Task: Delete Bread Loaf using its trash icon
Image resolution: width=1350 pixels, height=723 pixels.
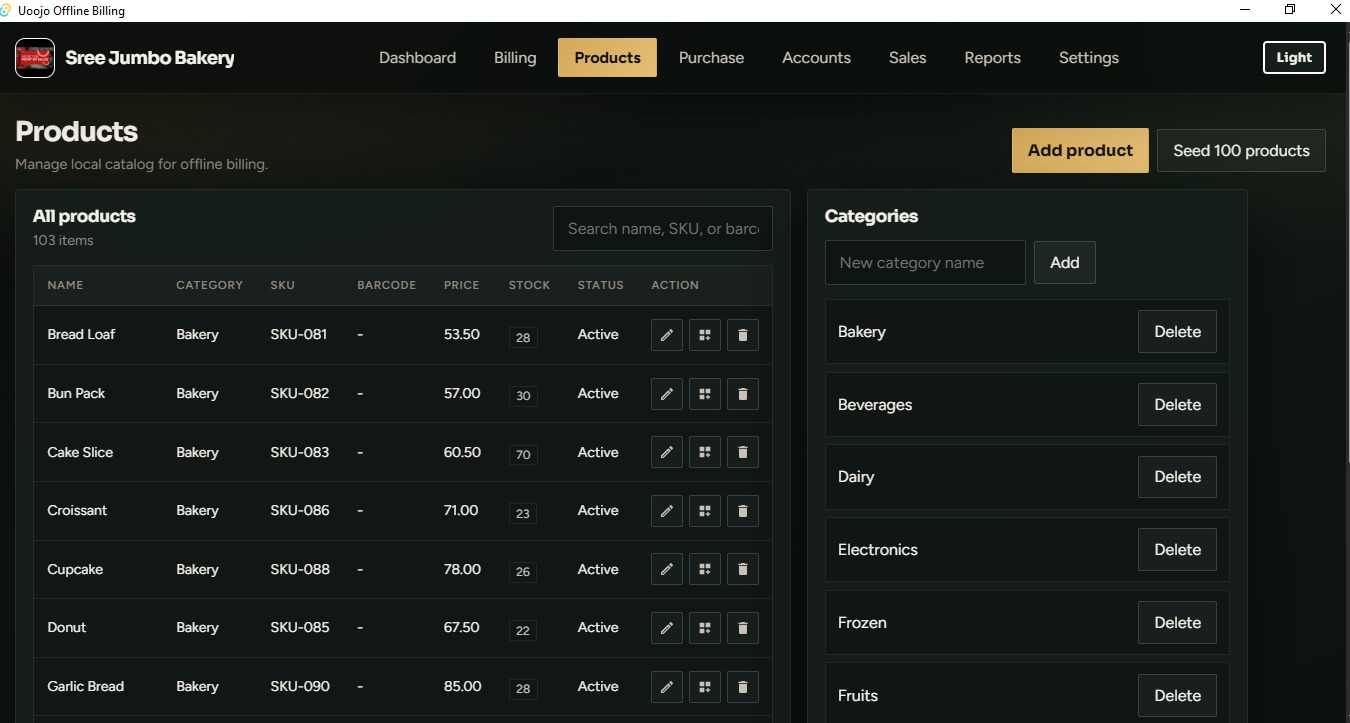Action: [743, 335]
